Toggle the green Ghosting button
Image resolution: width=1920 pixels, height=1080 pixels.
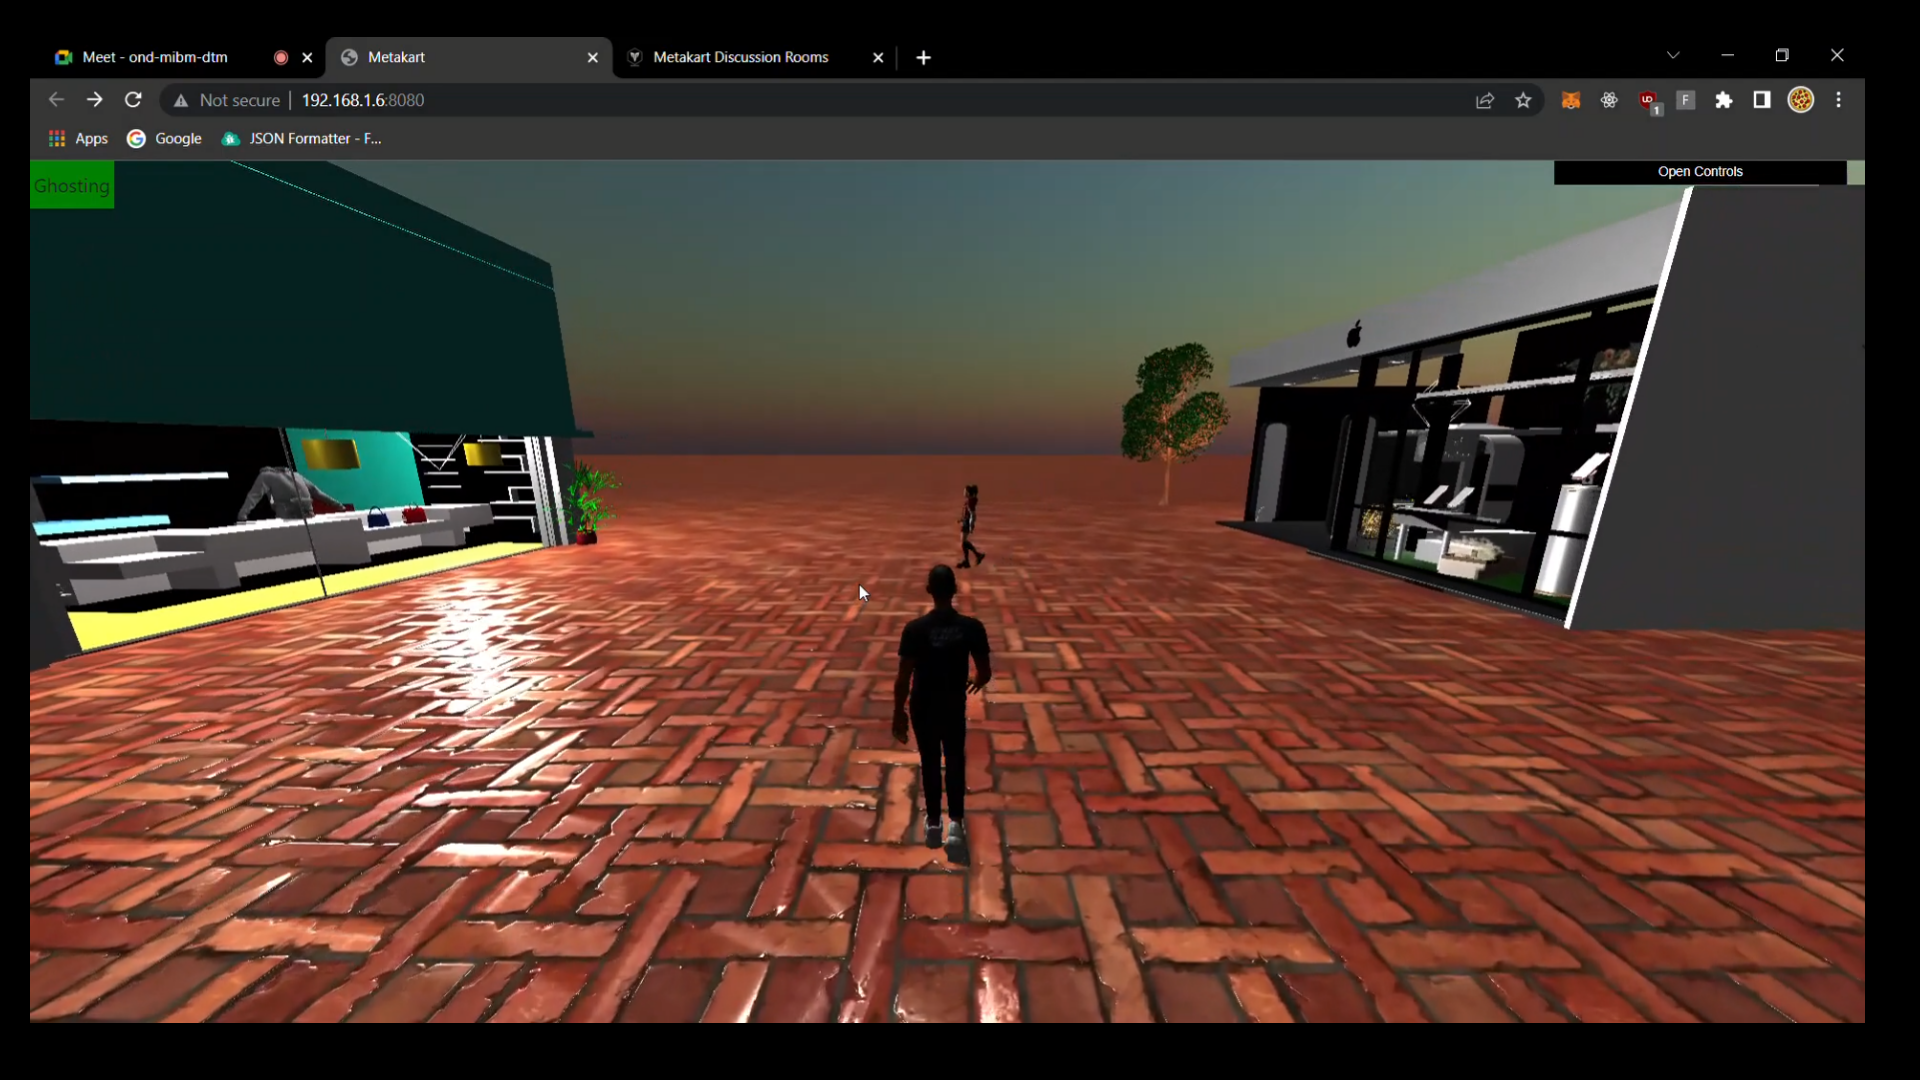(x=72, y=186)
